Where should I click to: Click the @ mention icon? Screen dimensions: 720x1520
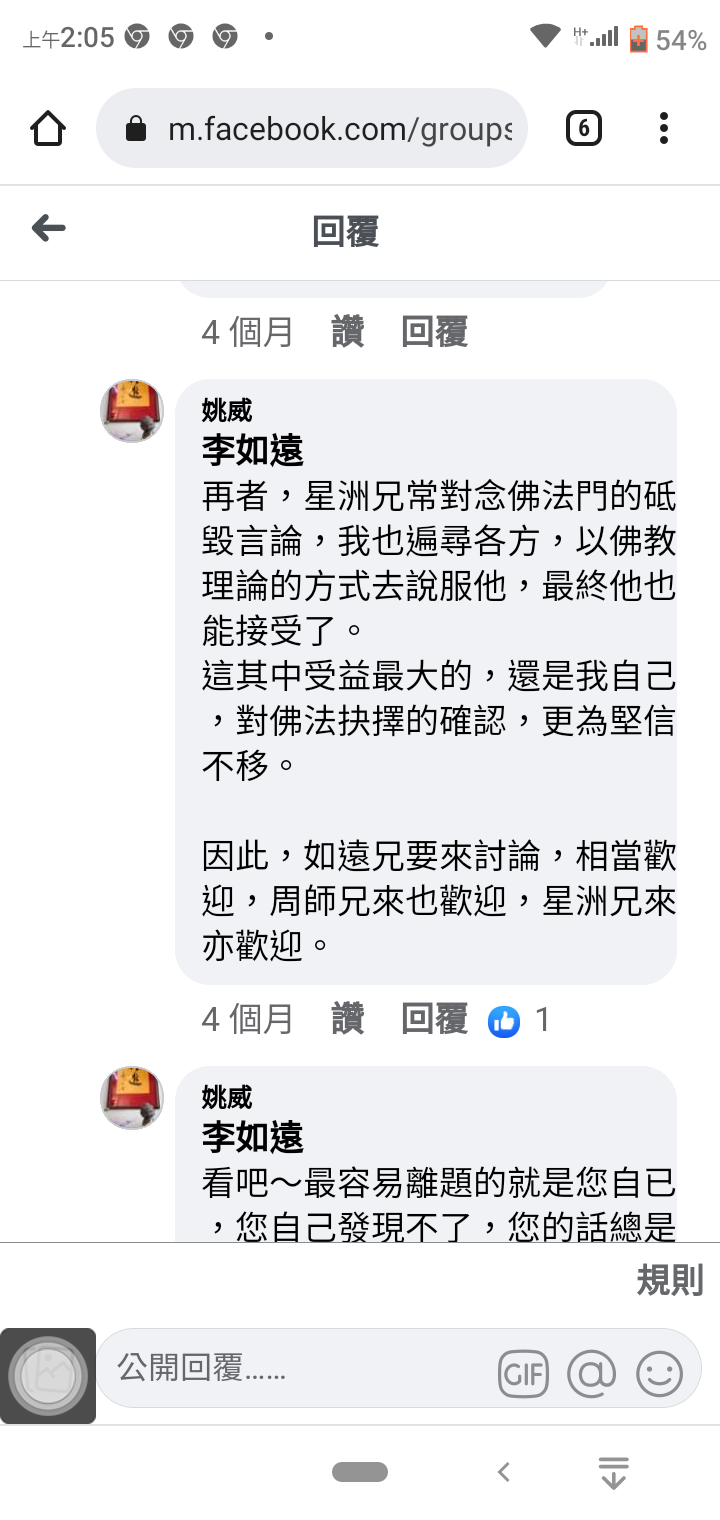[591, 1374]
